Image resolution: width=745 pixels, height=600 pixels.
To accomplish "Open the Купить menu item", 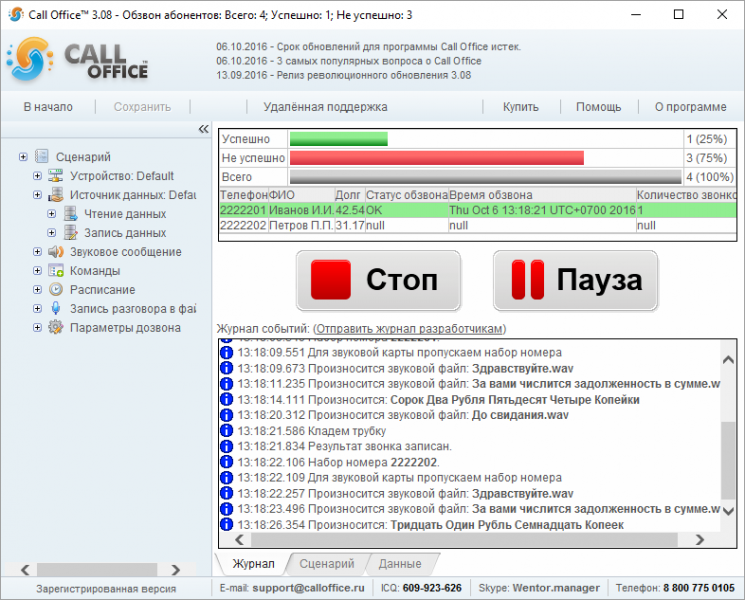I will (521, 107).
